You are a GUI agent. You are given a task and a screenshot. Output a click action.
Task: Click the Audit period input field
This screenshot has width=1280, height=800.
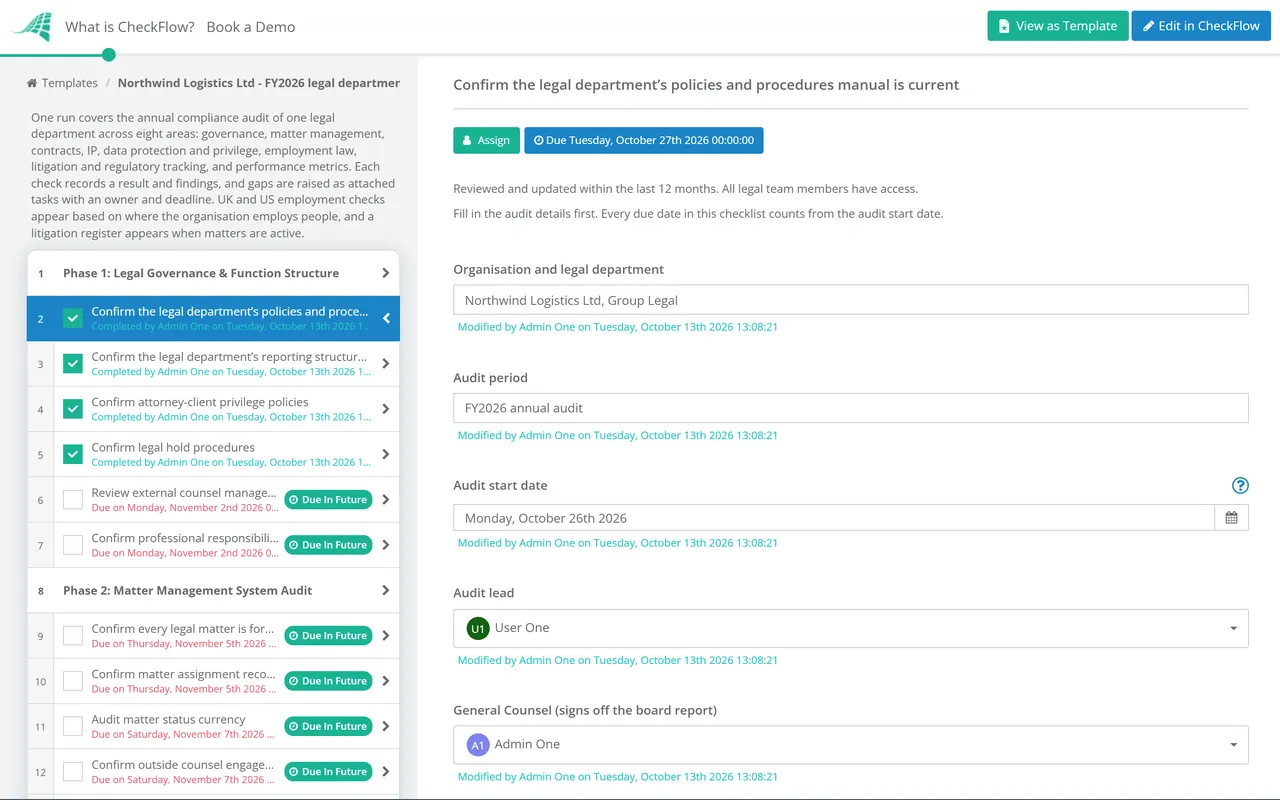tap(850, 408)
